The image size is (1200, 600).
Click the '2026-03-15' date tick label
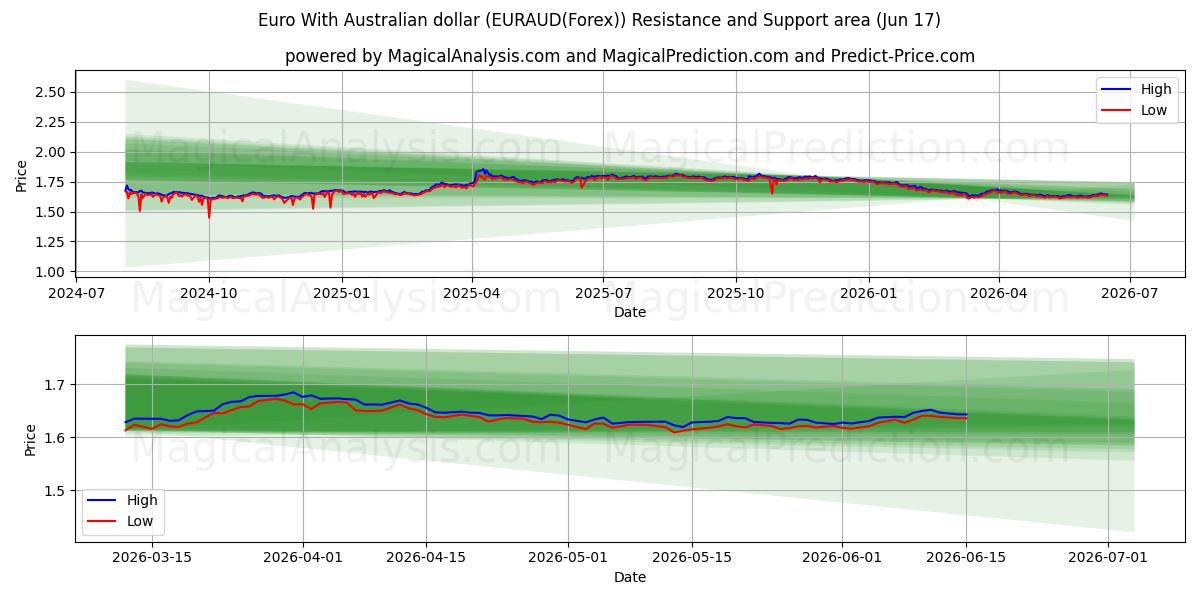coord(151,558)
